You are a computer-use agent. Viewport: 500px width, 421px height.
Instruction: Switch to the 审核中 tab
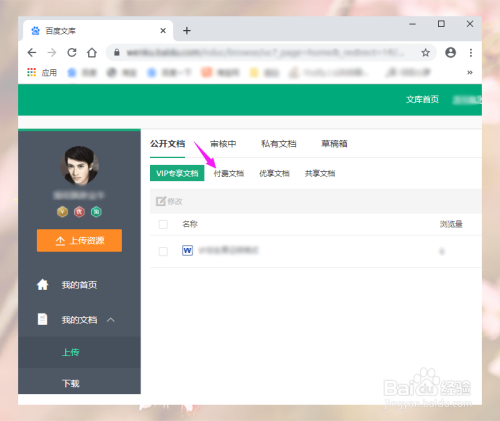click(x=223, y=144)
